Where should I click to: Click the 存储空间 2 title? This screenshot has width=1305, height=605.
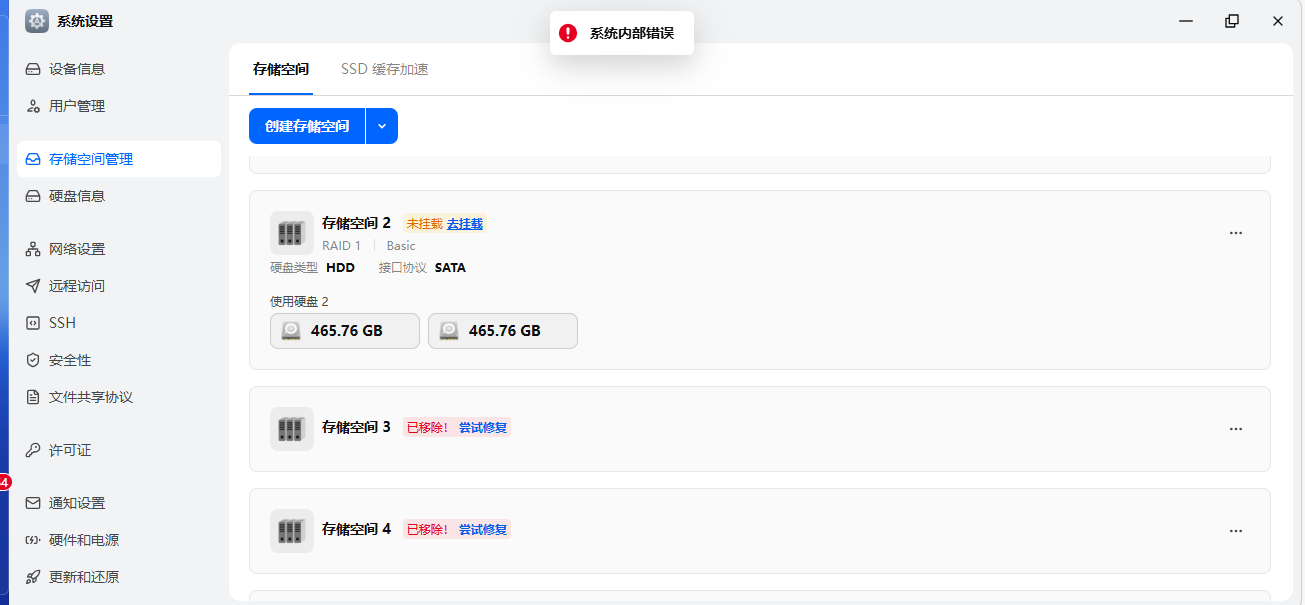coord(356,223)
